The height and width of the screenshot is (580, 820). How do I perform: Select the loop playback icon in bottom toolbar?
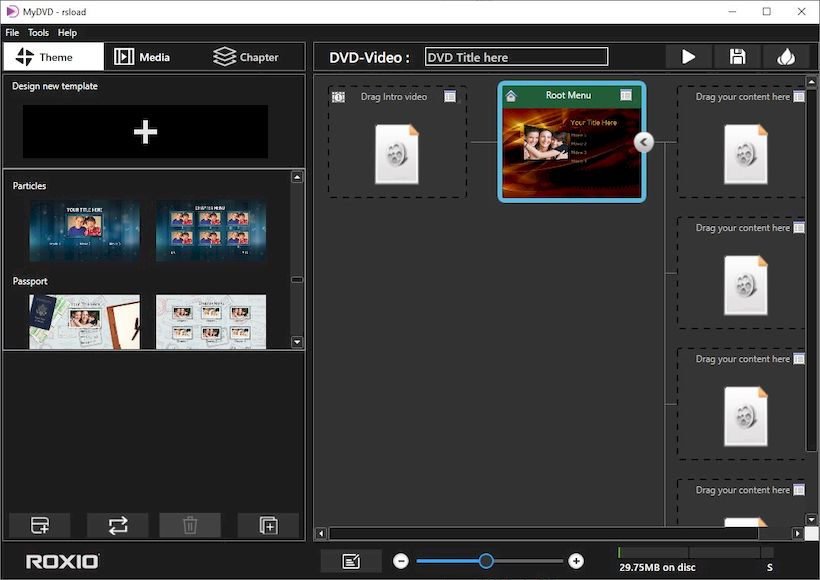(x=115, y=525)
